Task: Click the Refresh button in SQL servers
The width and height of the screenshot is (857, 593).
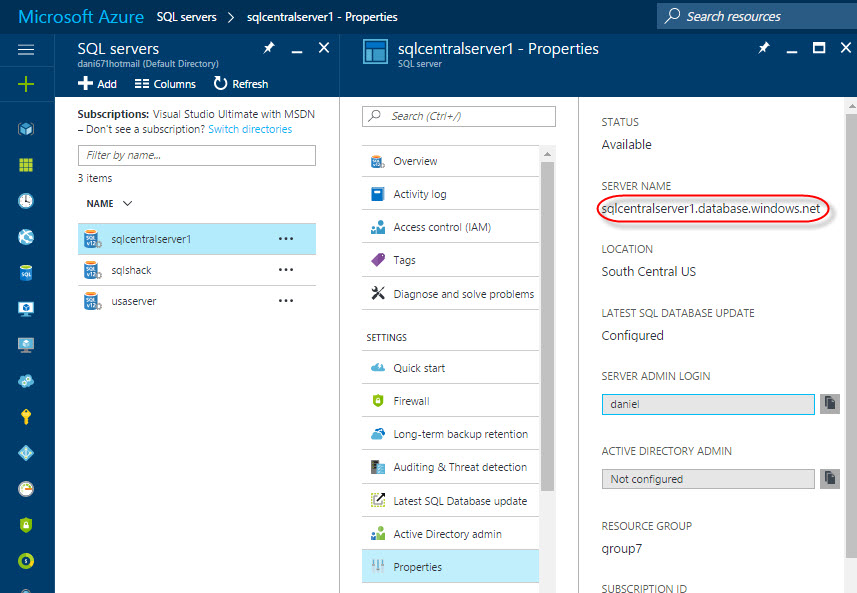Action: pos(241,84)
